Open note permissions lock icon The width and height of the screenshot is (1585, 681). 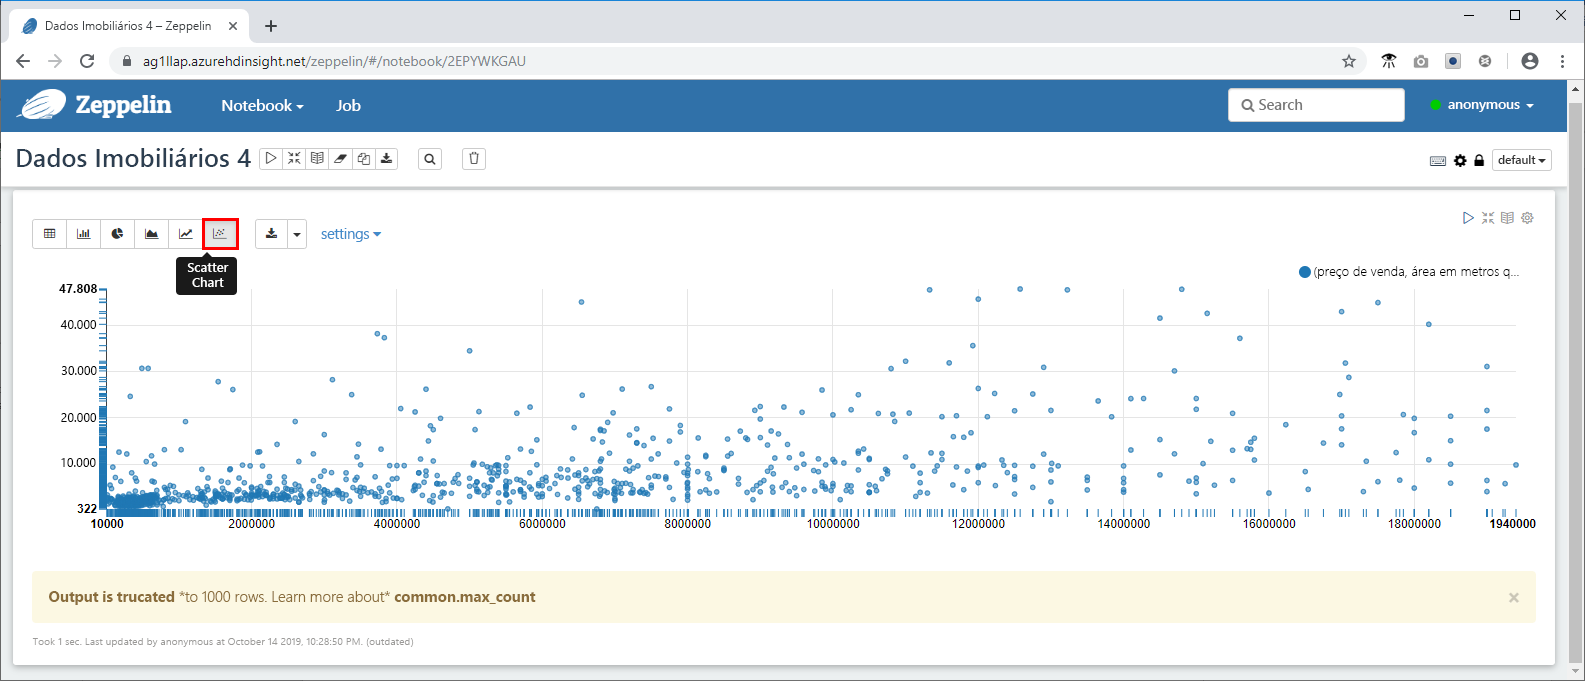[1479, 160]
